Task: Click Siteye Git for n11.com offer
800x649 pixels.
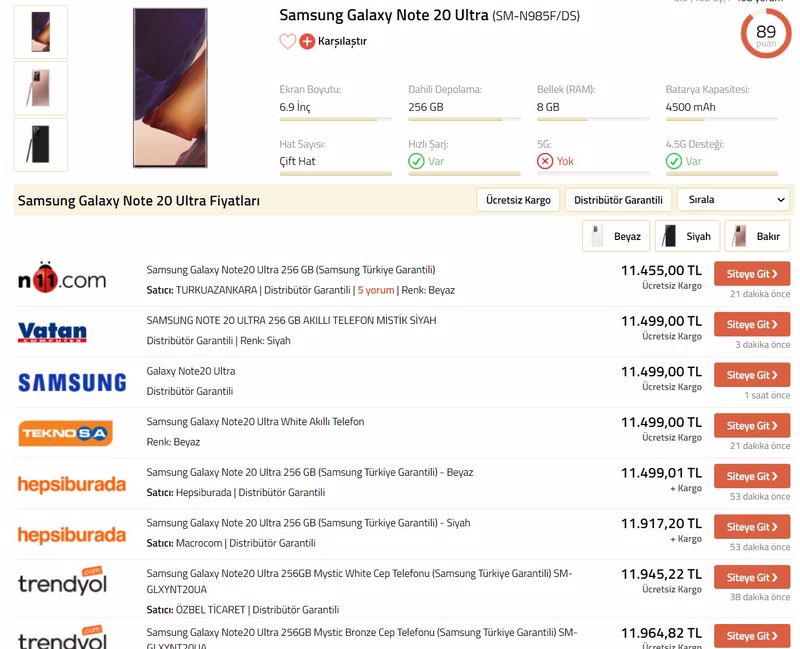Action: [x=752, y=274]
